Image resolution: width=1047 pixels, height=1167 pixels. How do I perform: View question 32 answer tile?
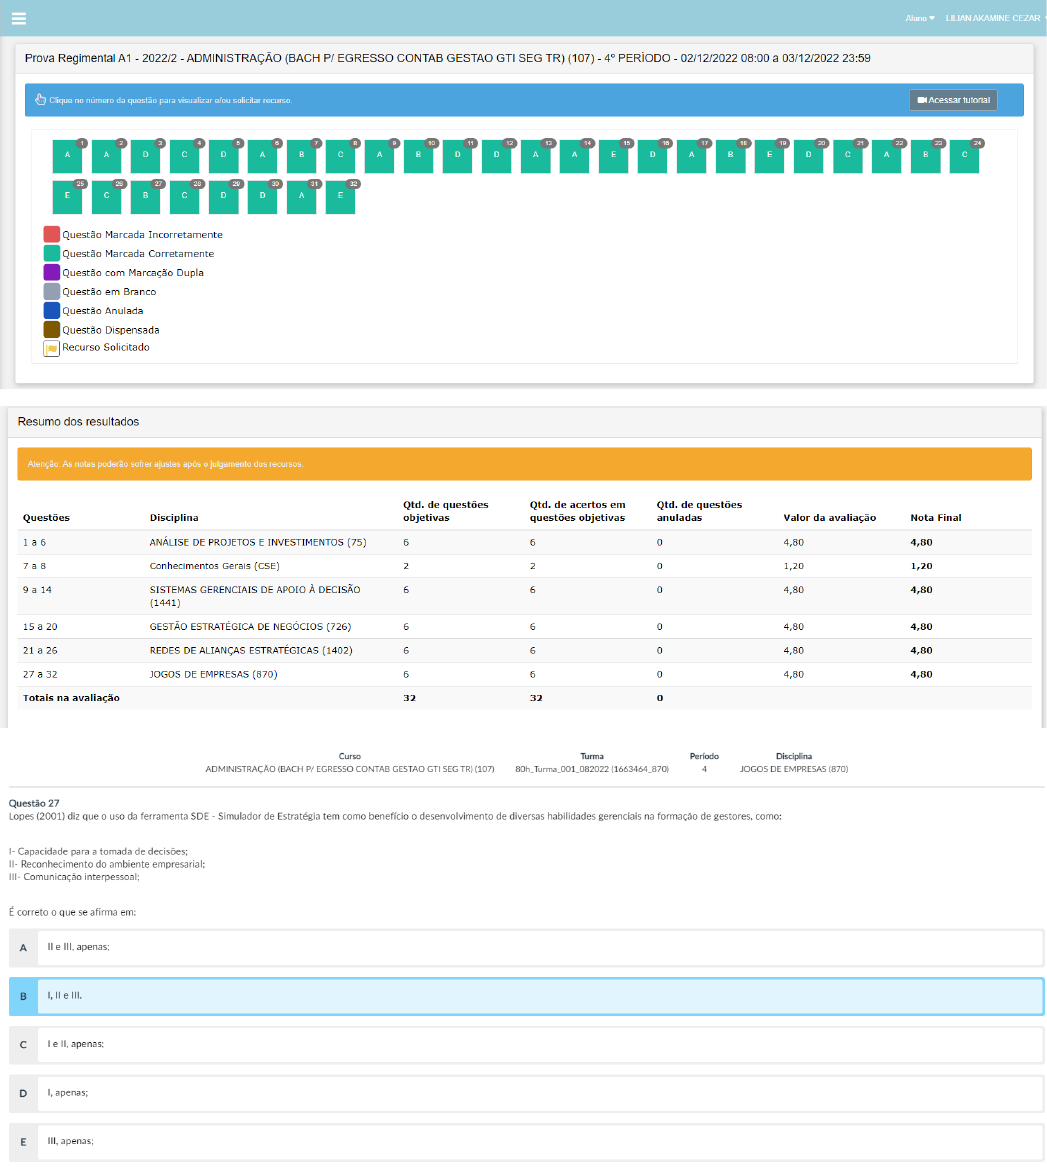[x=340, y=197]
